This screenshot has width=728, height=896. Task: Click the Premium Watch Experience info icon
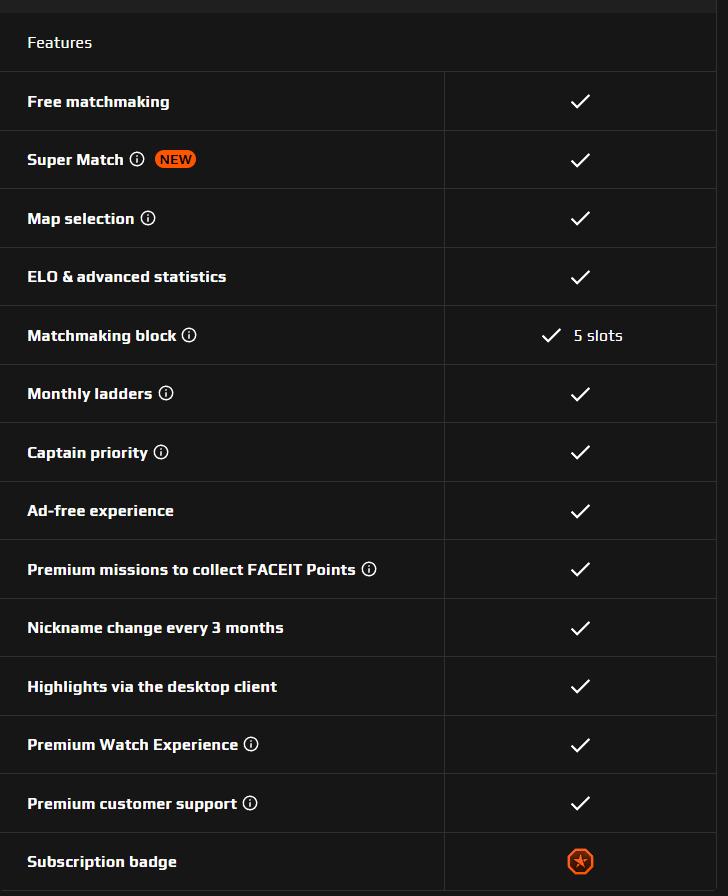pos(252,744)
